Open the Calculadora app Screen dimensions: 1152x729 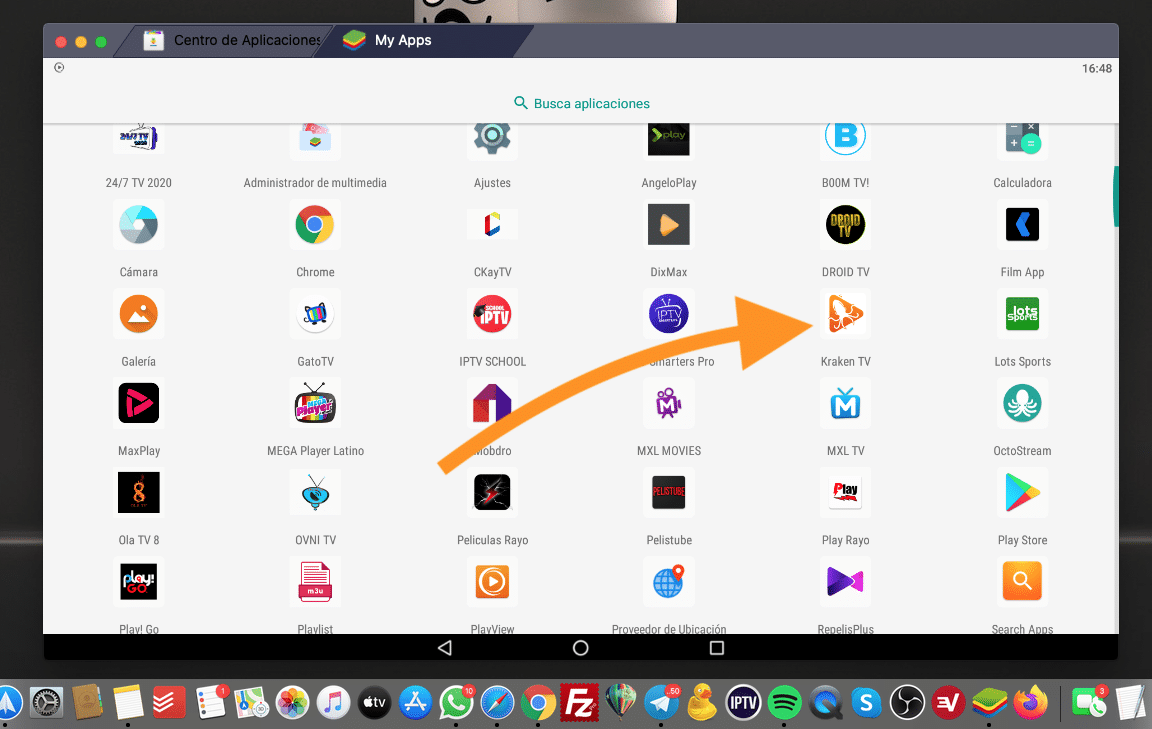coord(1022,138)
